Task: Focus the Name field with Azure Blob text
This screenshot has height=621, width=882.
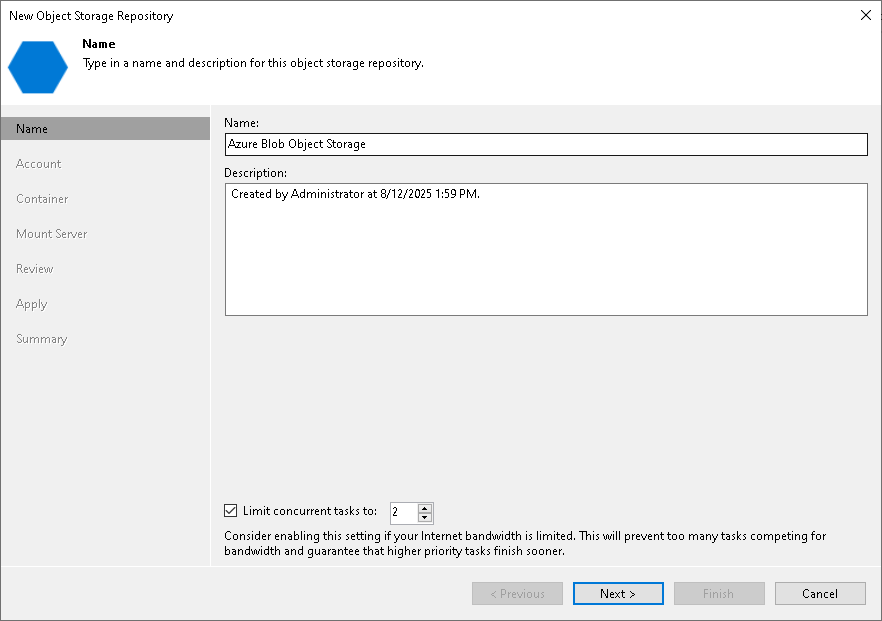Action: [x=546, y=145]
